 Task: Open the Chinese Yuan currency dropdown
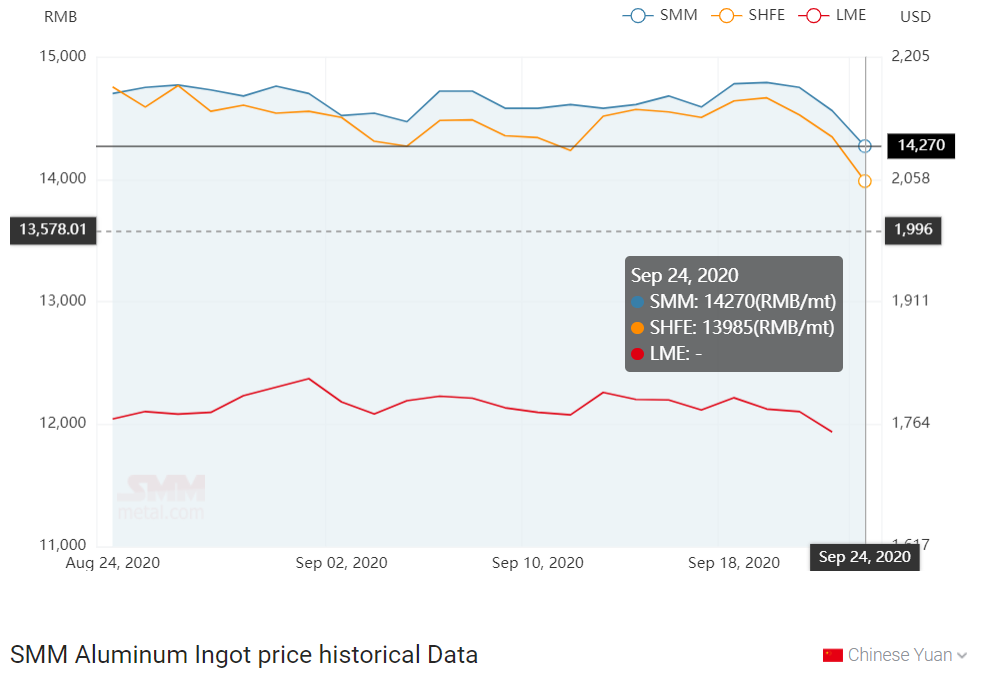(903, 654)
